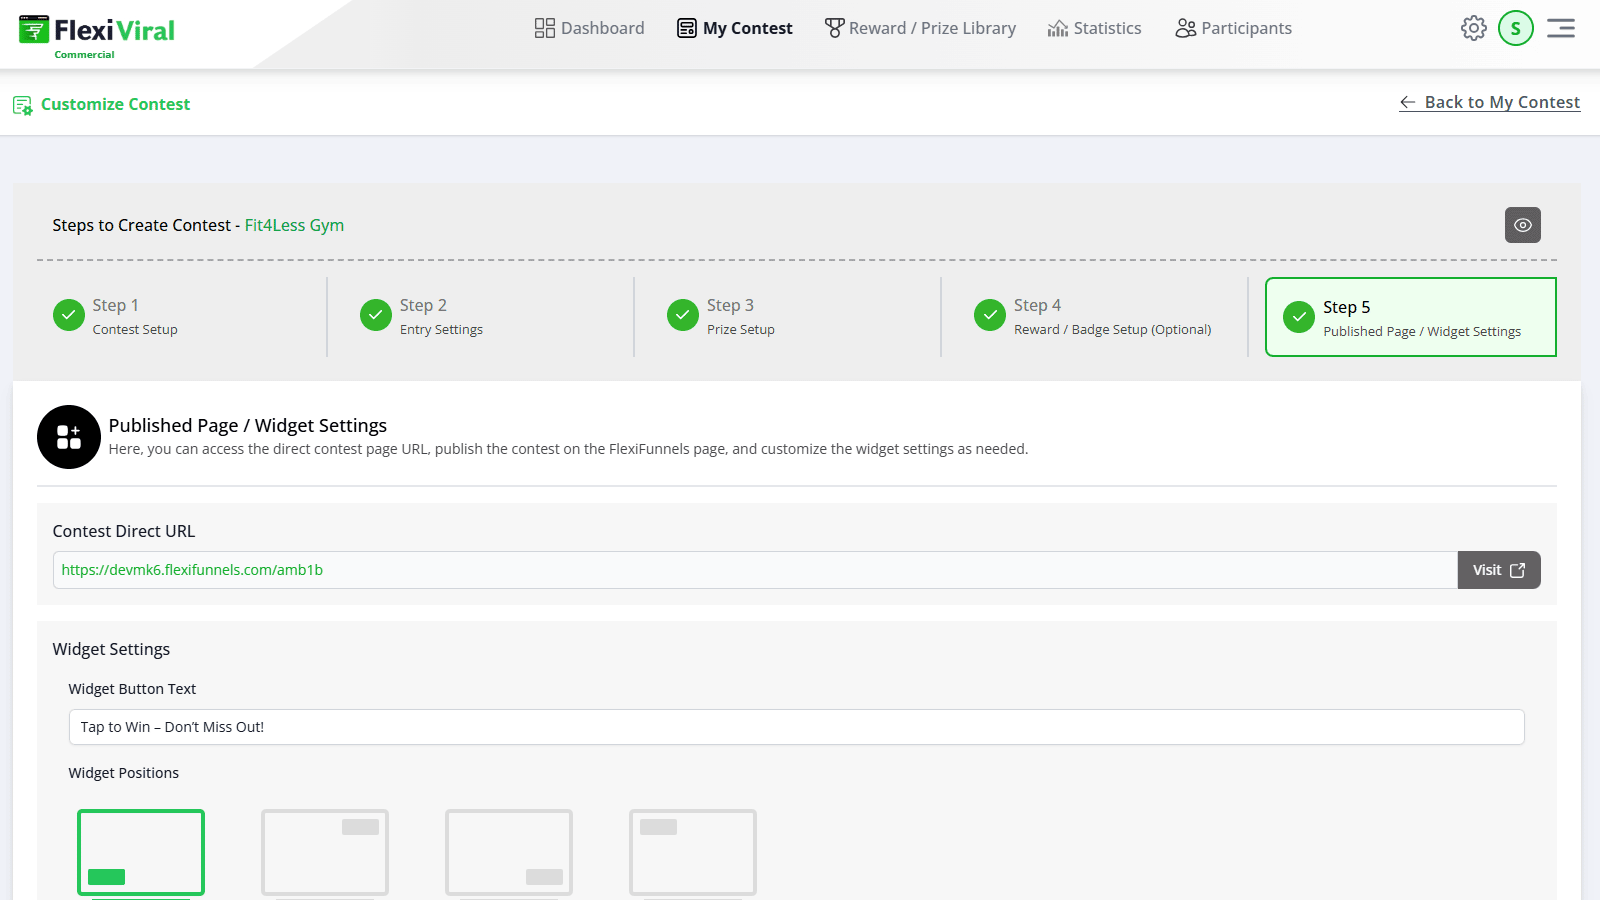
Task: Open the hamburger menu in top bar
Action: click(x=1560, y=28)
